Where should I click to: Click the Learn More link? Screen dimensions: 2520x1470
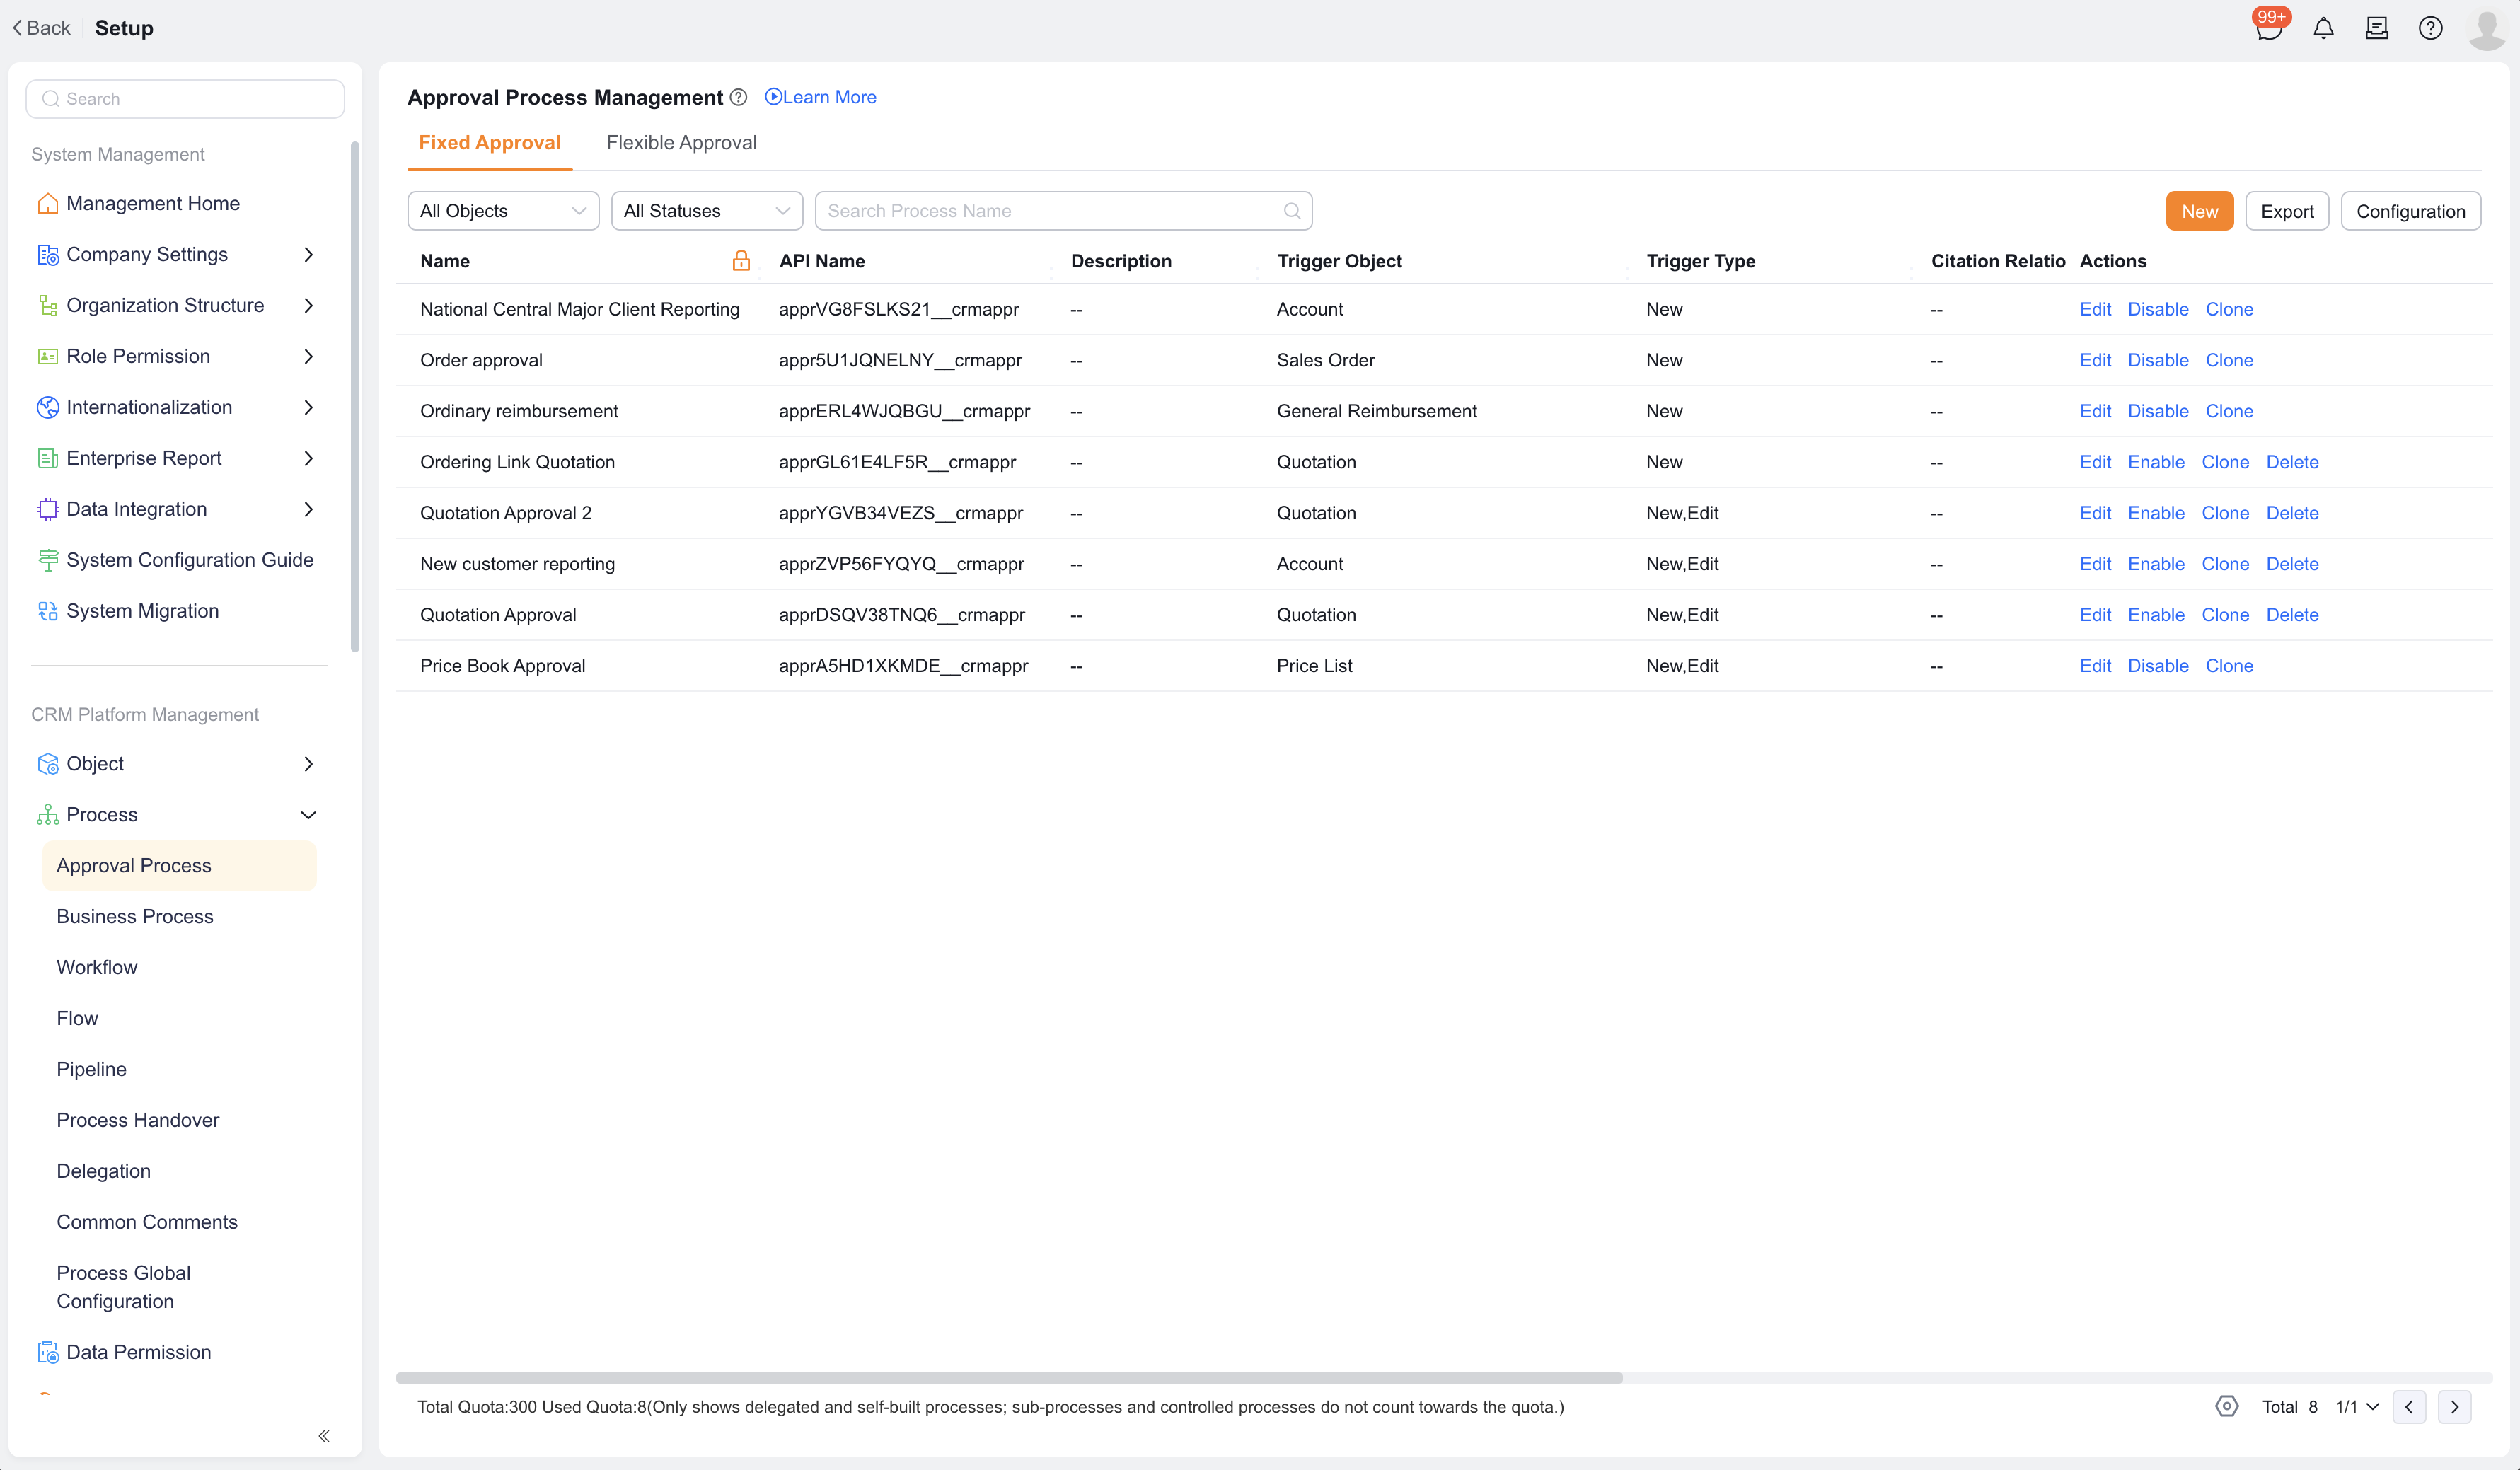[820, 97]
